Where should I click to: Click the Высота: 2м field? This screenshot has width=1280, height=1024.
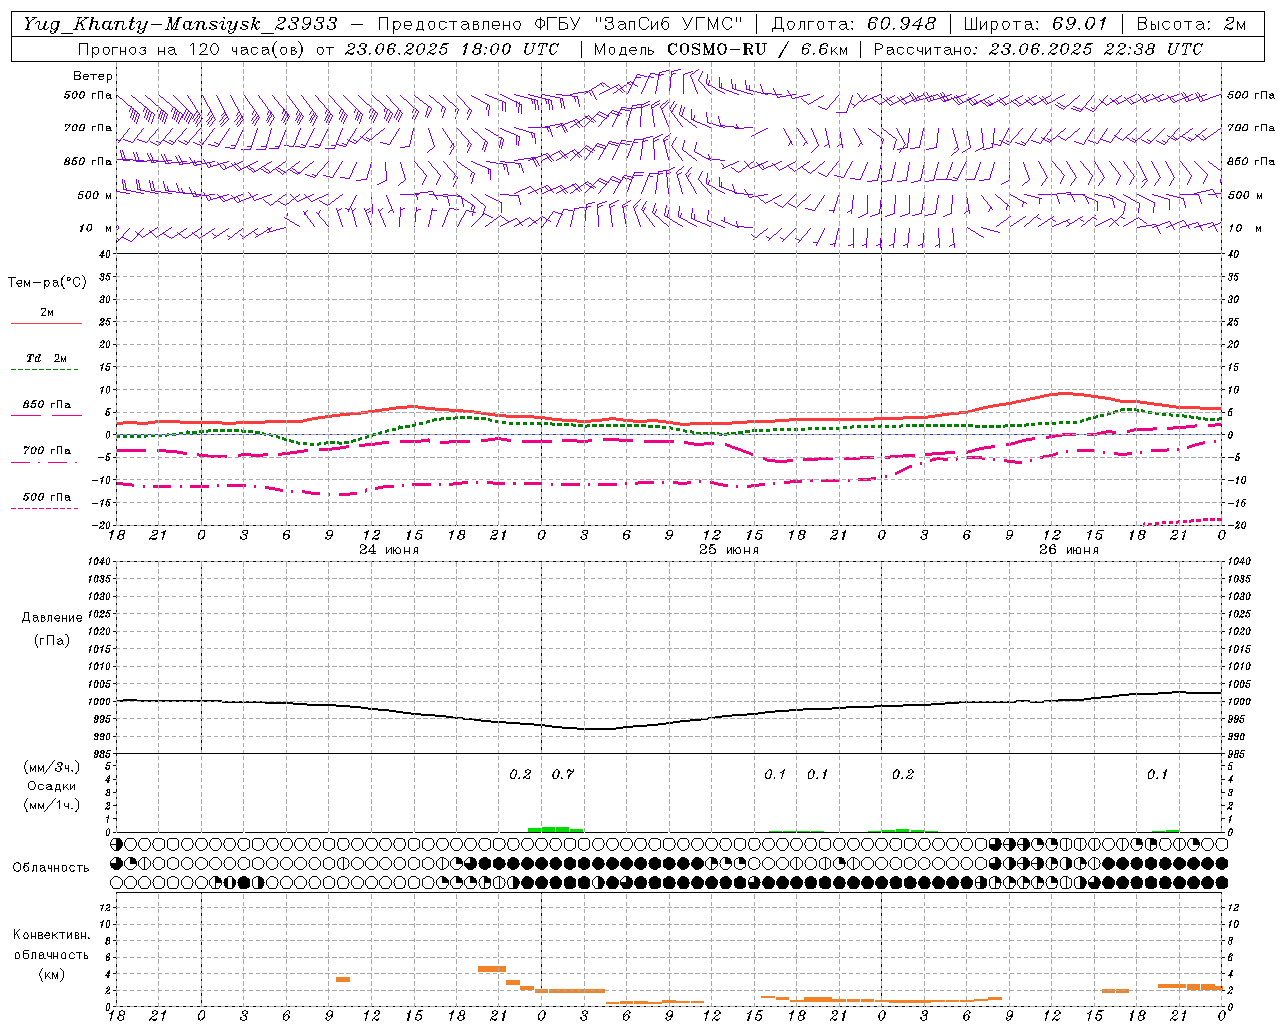click(x=1191, y=24)
